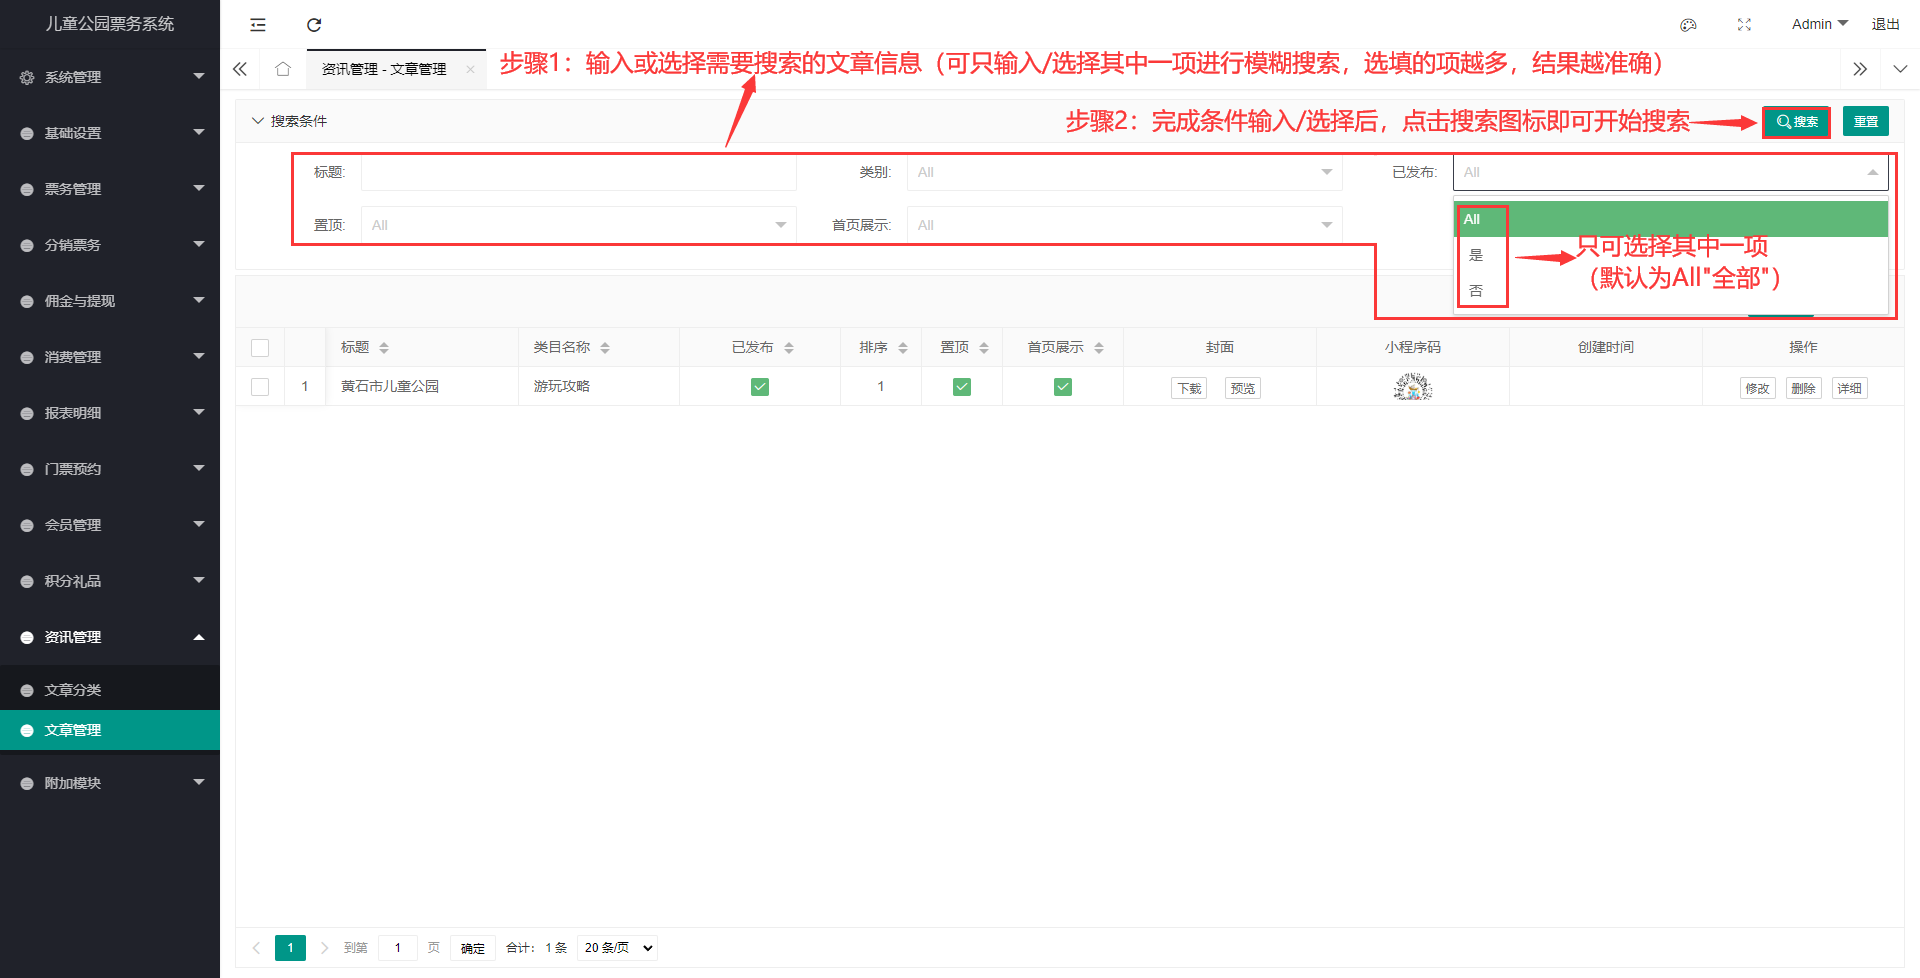
Task: Open 文章分类 submenu item
Action: pos(110,690)
